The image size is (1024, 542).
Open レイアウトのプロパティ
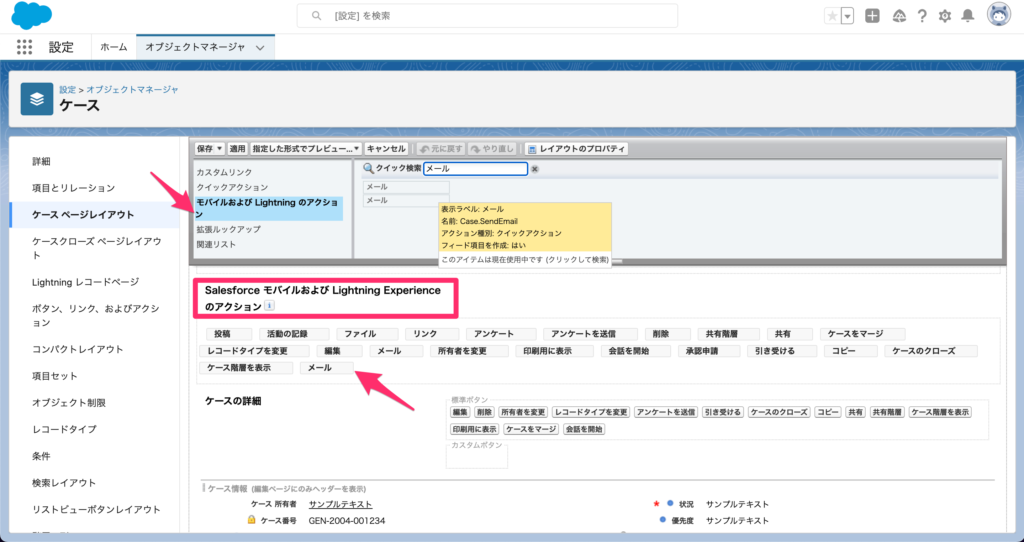coord(576,149)
